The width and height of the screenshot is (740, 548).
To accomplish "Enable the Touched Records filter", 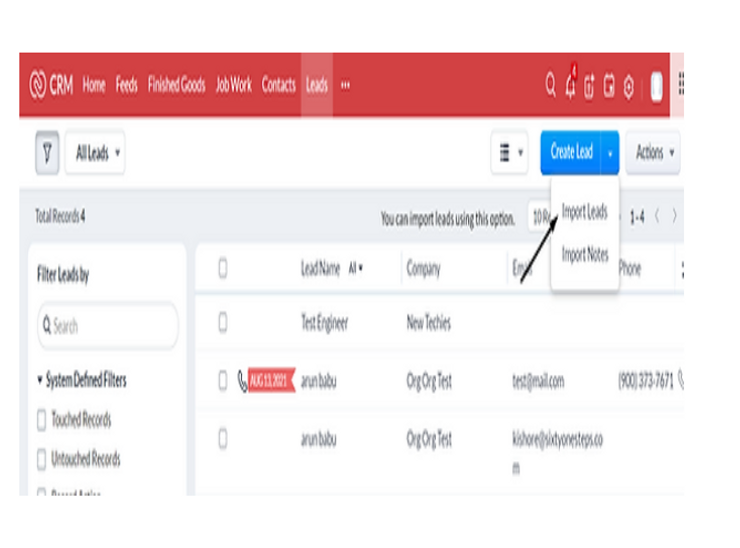I will point(42,419).
